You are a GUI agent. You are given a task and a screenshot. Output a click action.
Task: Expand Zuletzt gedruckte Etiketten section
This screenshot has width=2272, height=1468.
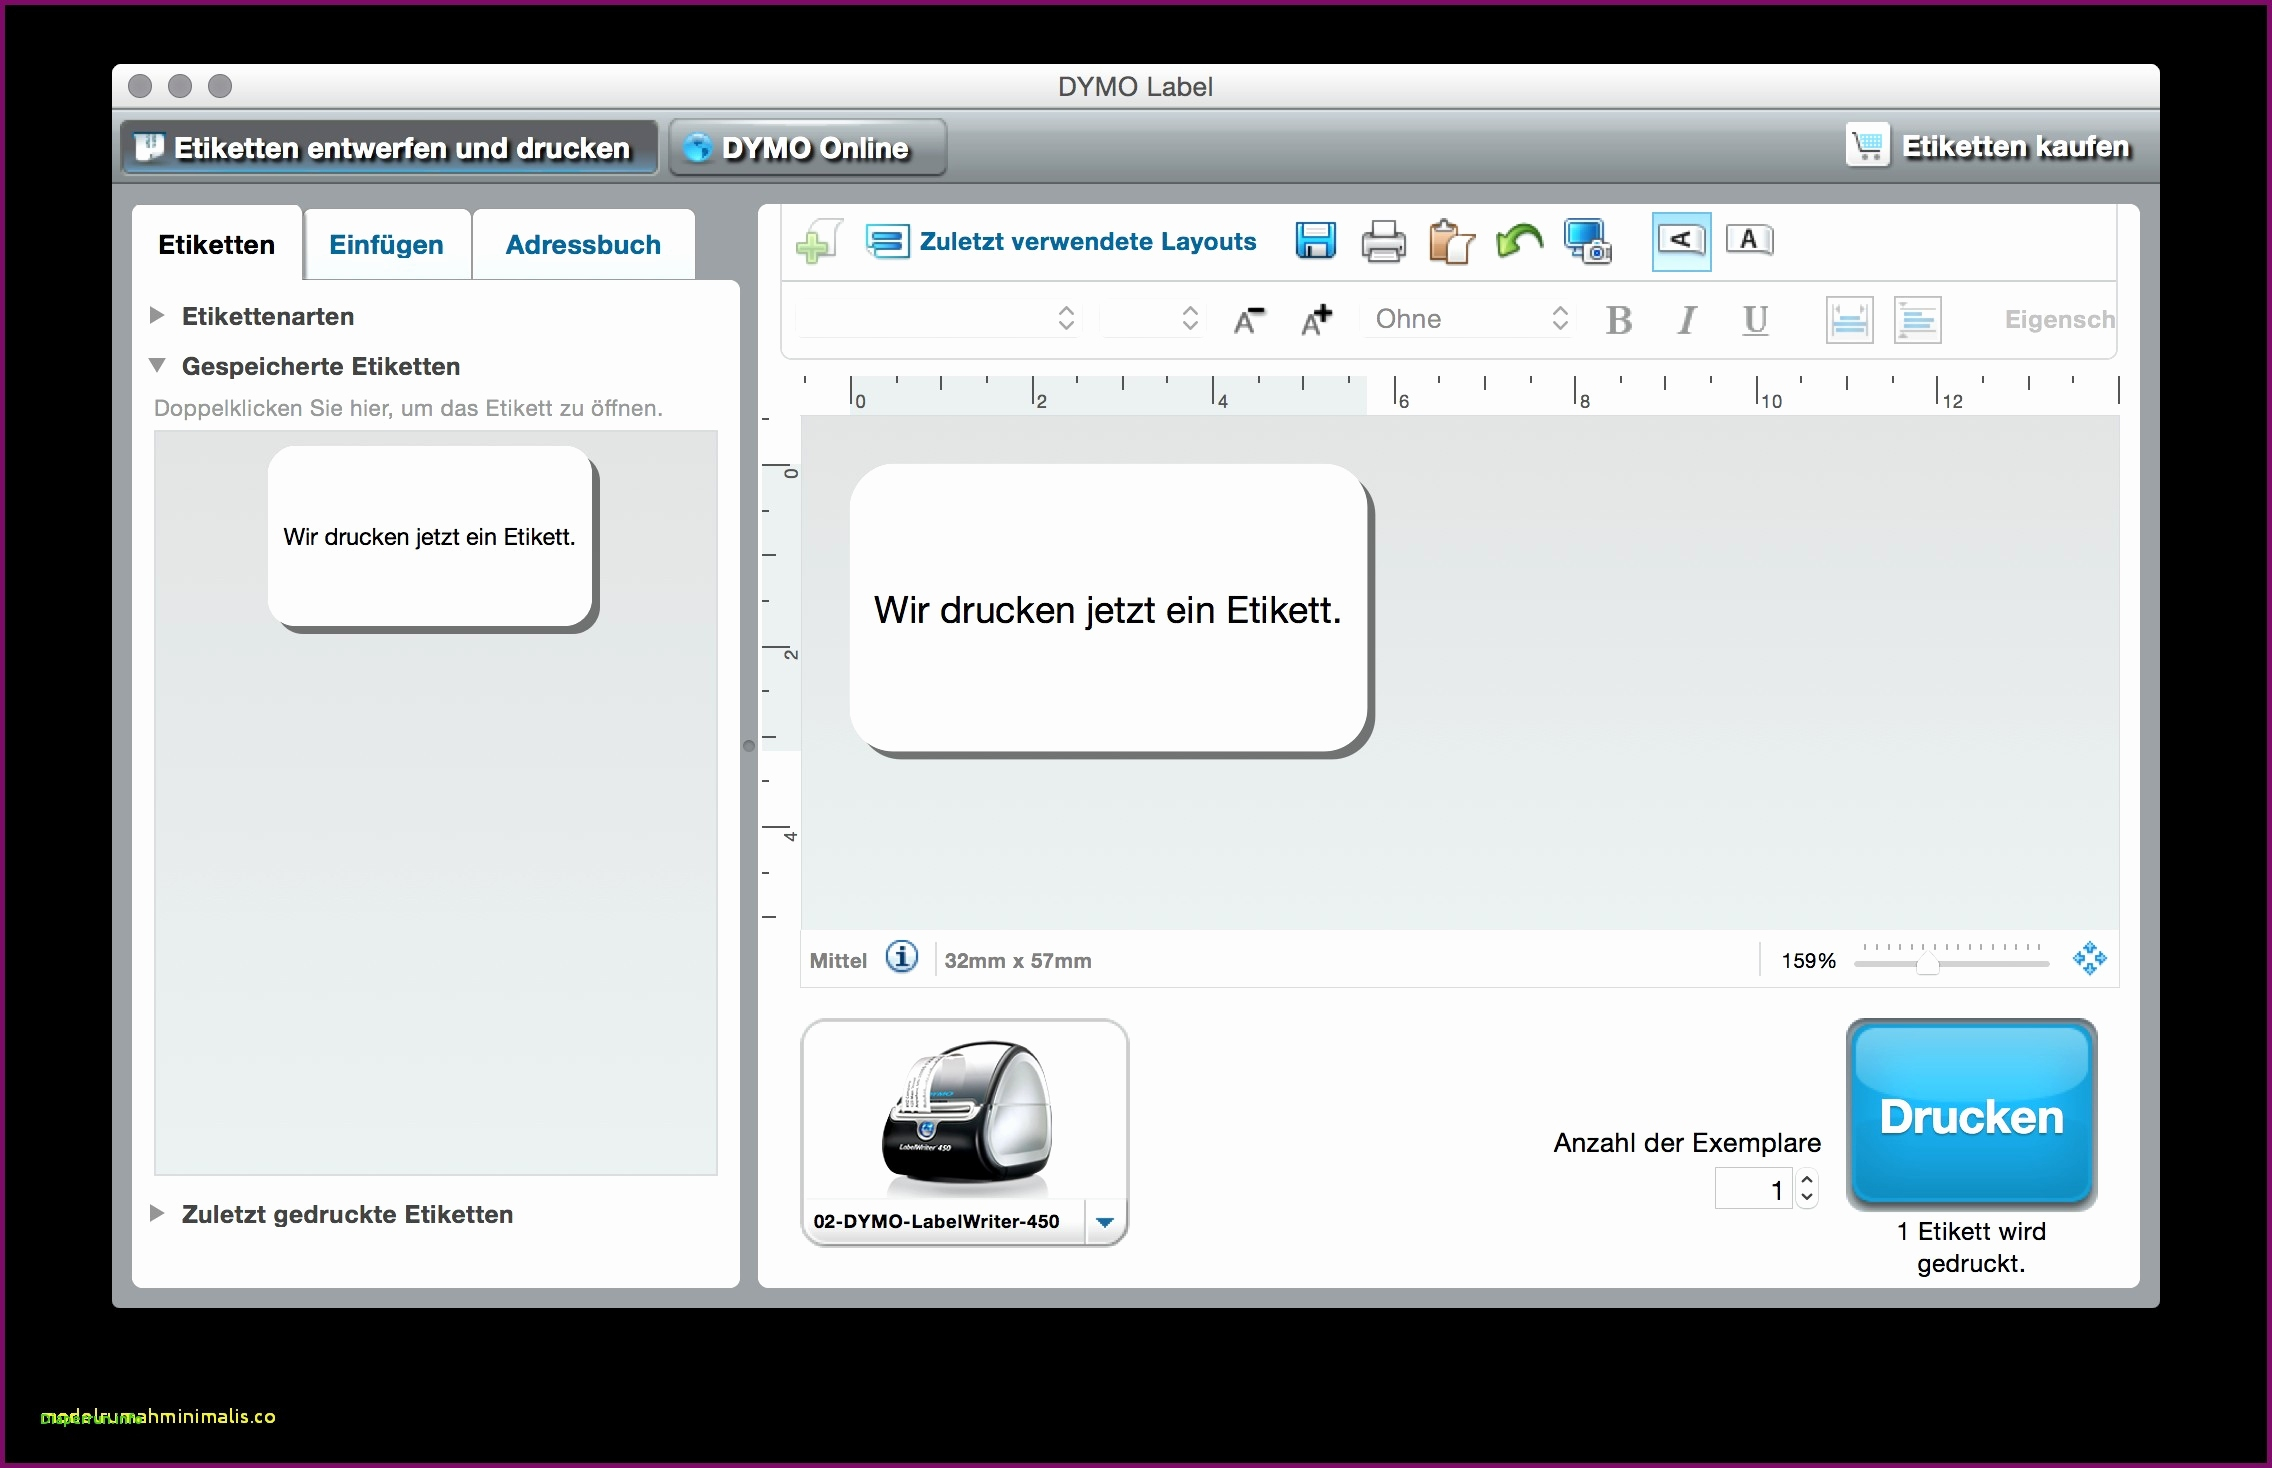(x=156, y=1214)
